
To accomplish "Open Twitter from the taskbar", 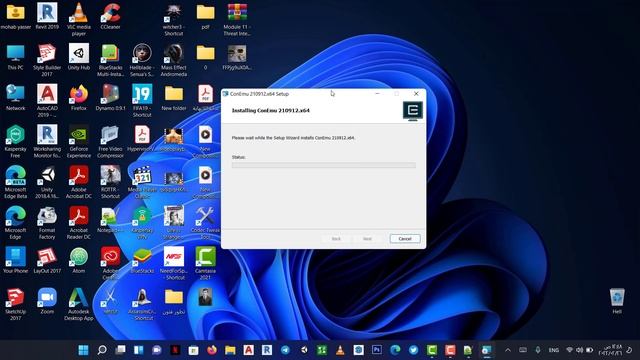I will point(413,350).
